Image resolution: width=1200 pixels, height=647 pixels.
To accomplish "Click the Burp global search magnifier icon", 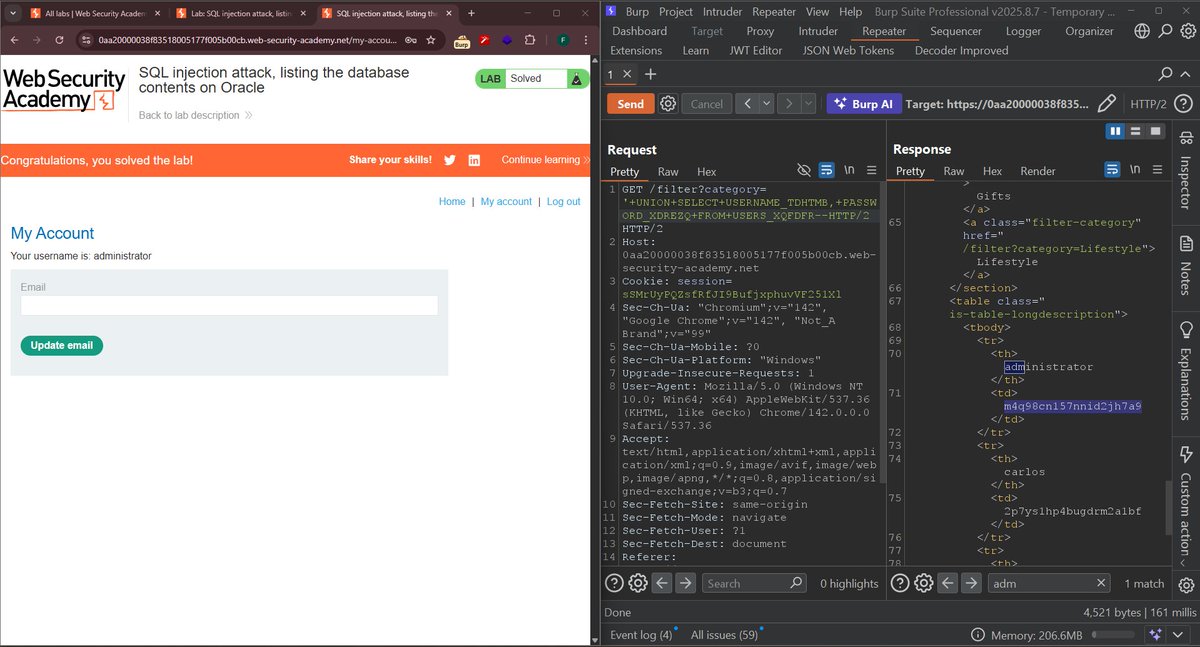I will pos(1165,31).
